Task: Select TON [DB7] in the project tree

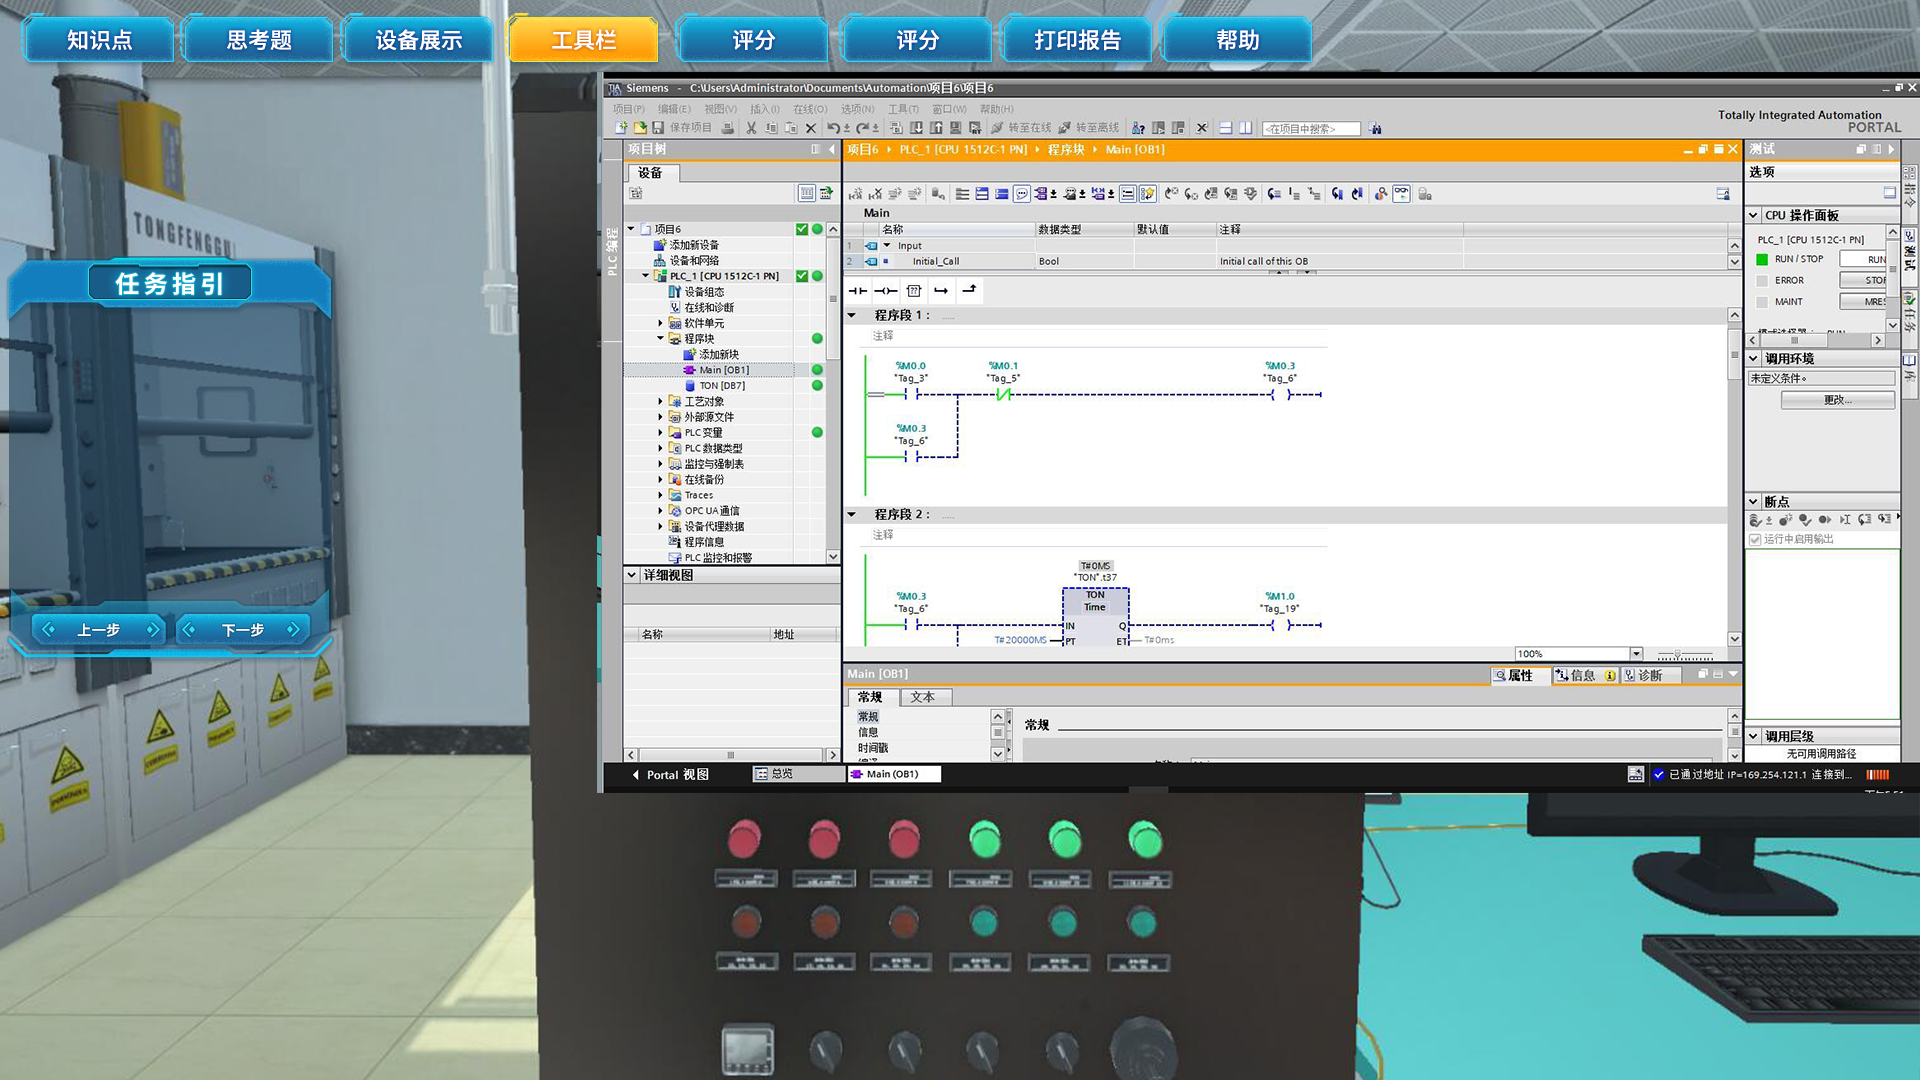Action: pos(721,386)
